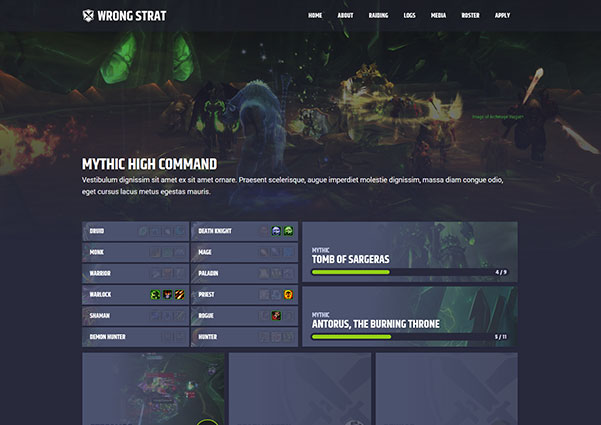The height and width of the screenshot is (425, 601).
Task: Select the Shadow spec icon in Priest row
Action: (288, 294)
